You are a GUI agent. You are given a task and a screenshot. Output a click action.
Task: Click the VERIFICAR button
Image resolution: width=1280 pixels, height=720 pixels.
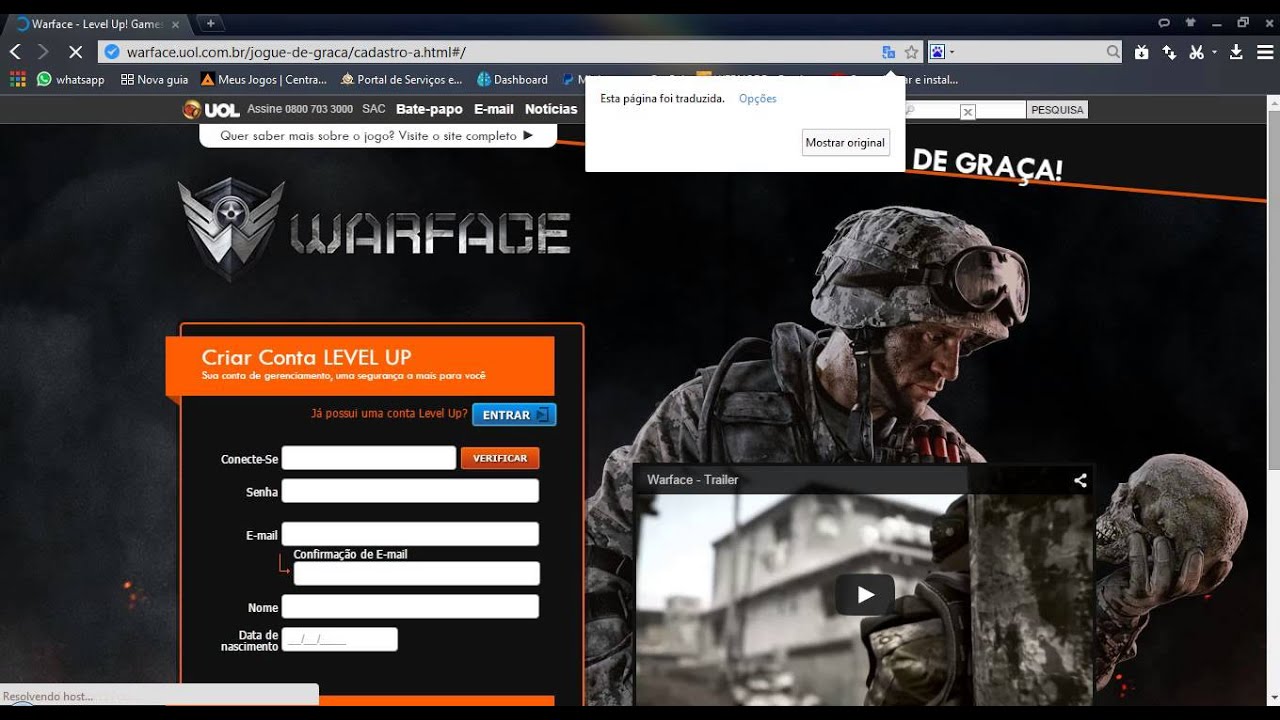(500, 458)
